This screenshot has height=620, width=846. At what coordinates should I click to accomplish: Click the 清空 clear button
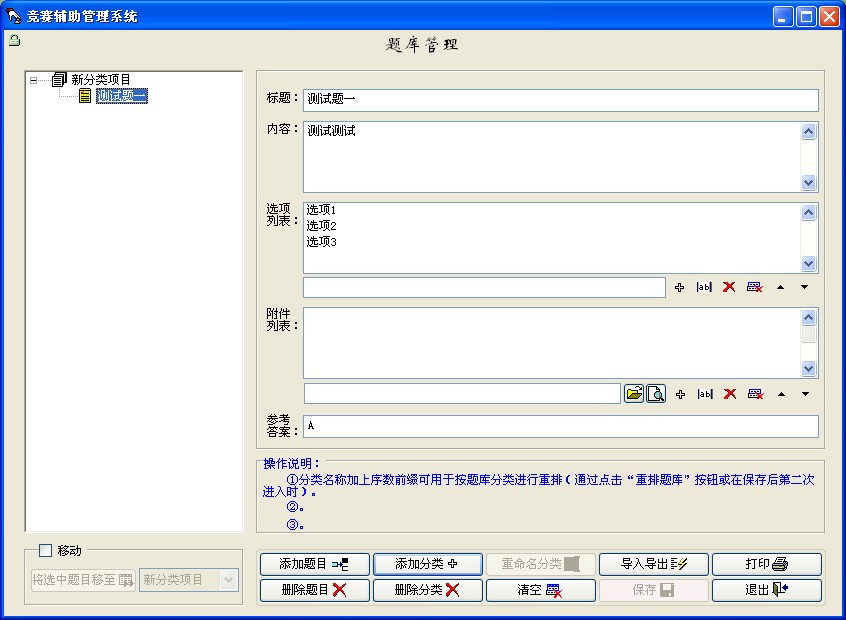click(x=541, y=590)
